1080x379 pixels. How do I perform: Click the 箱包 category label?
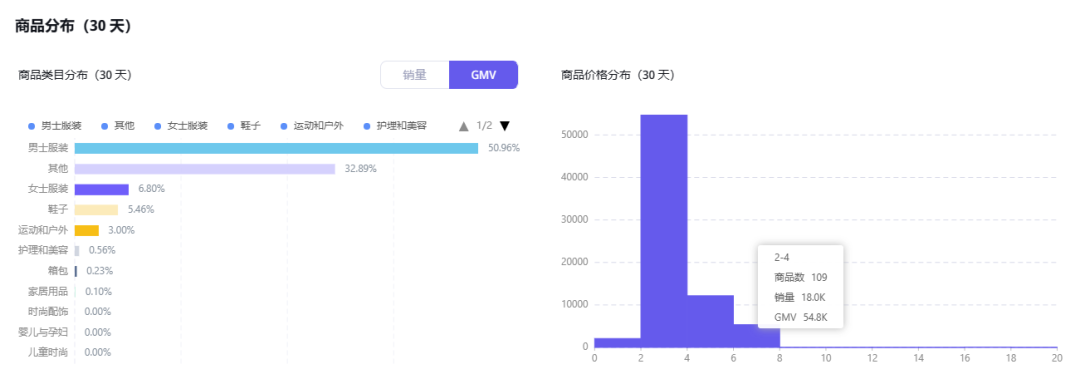(57, 271)
